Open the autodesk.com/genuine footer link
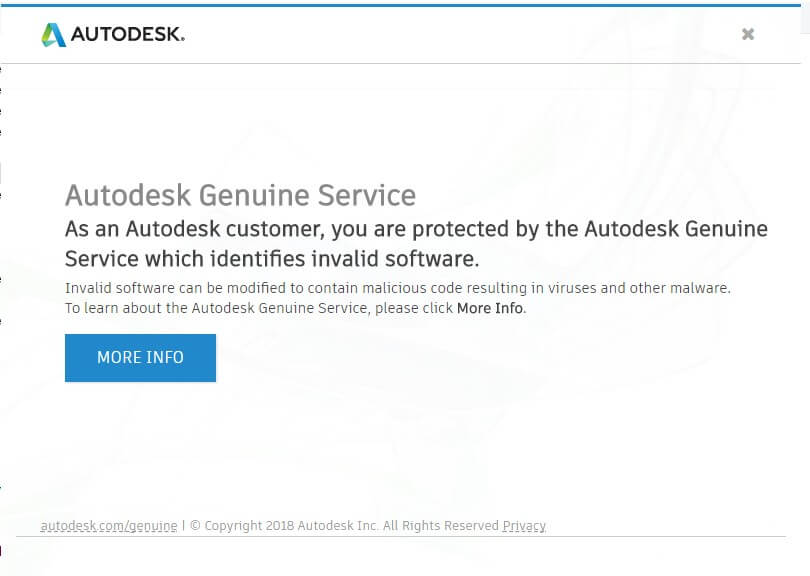This screenshot has width=810, height=576. coord(109,526)
